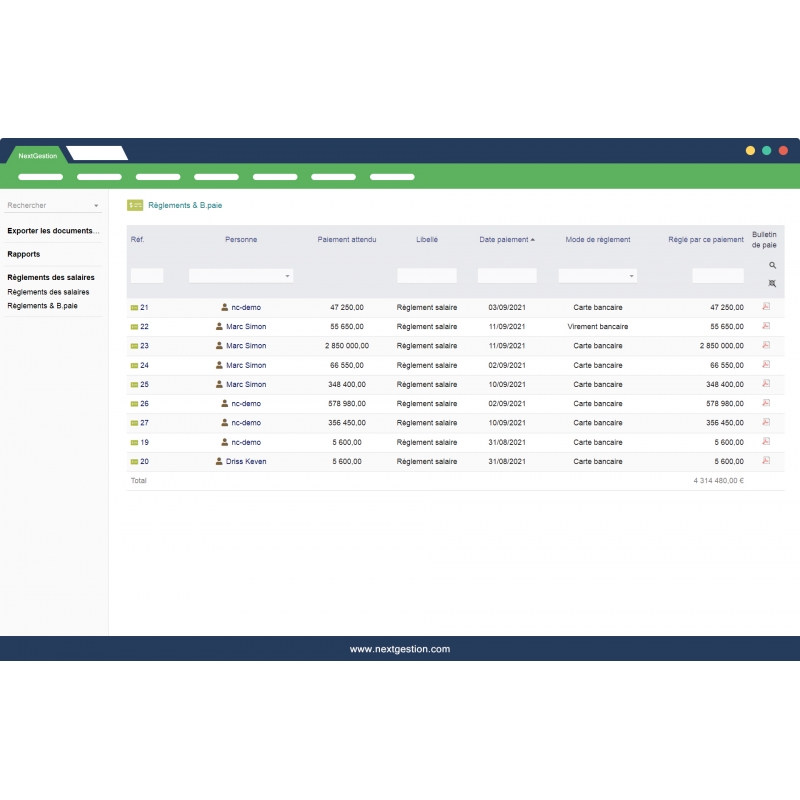
Task: Click the www.nextgestion.com footer link
Action: [400, 648]
